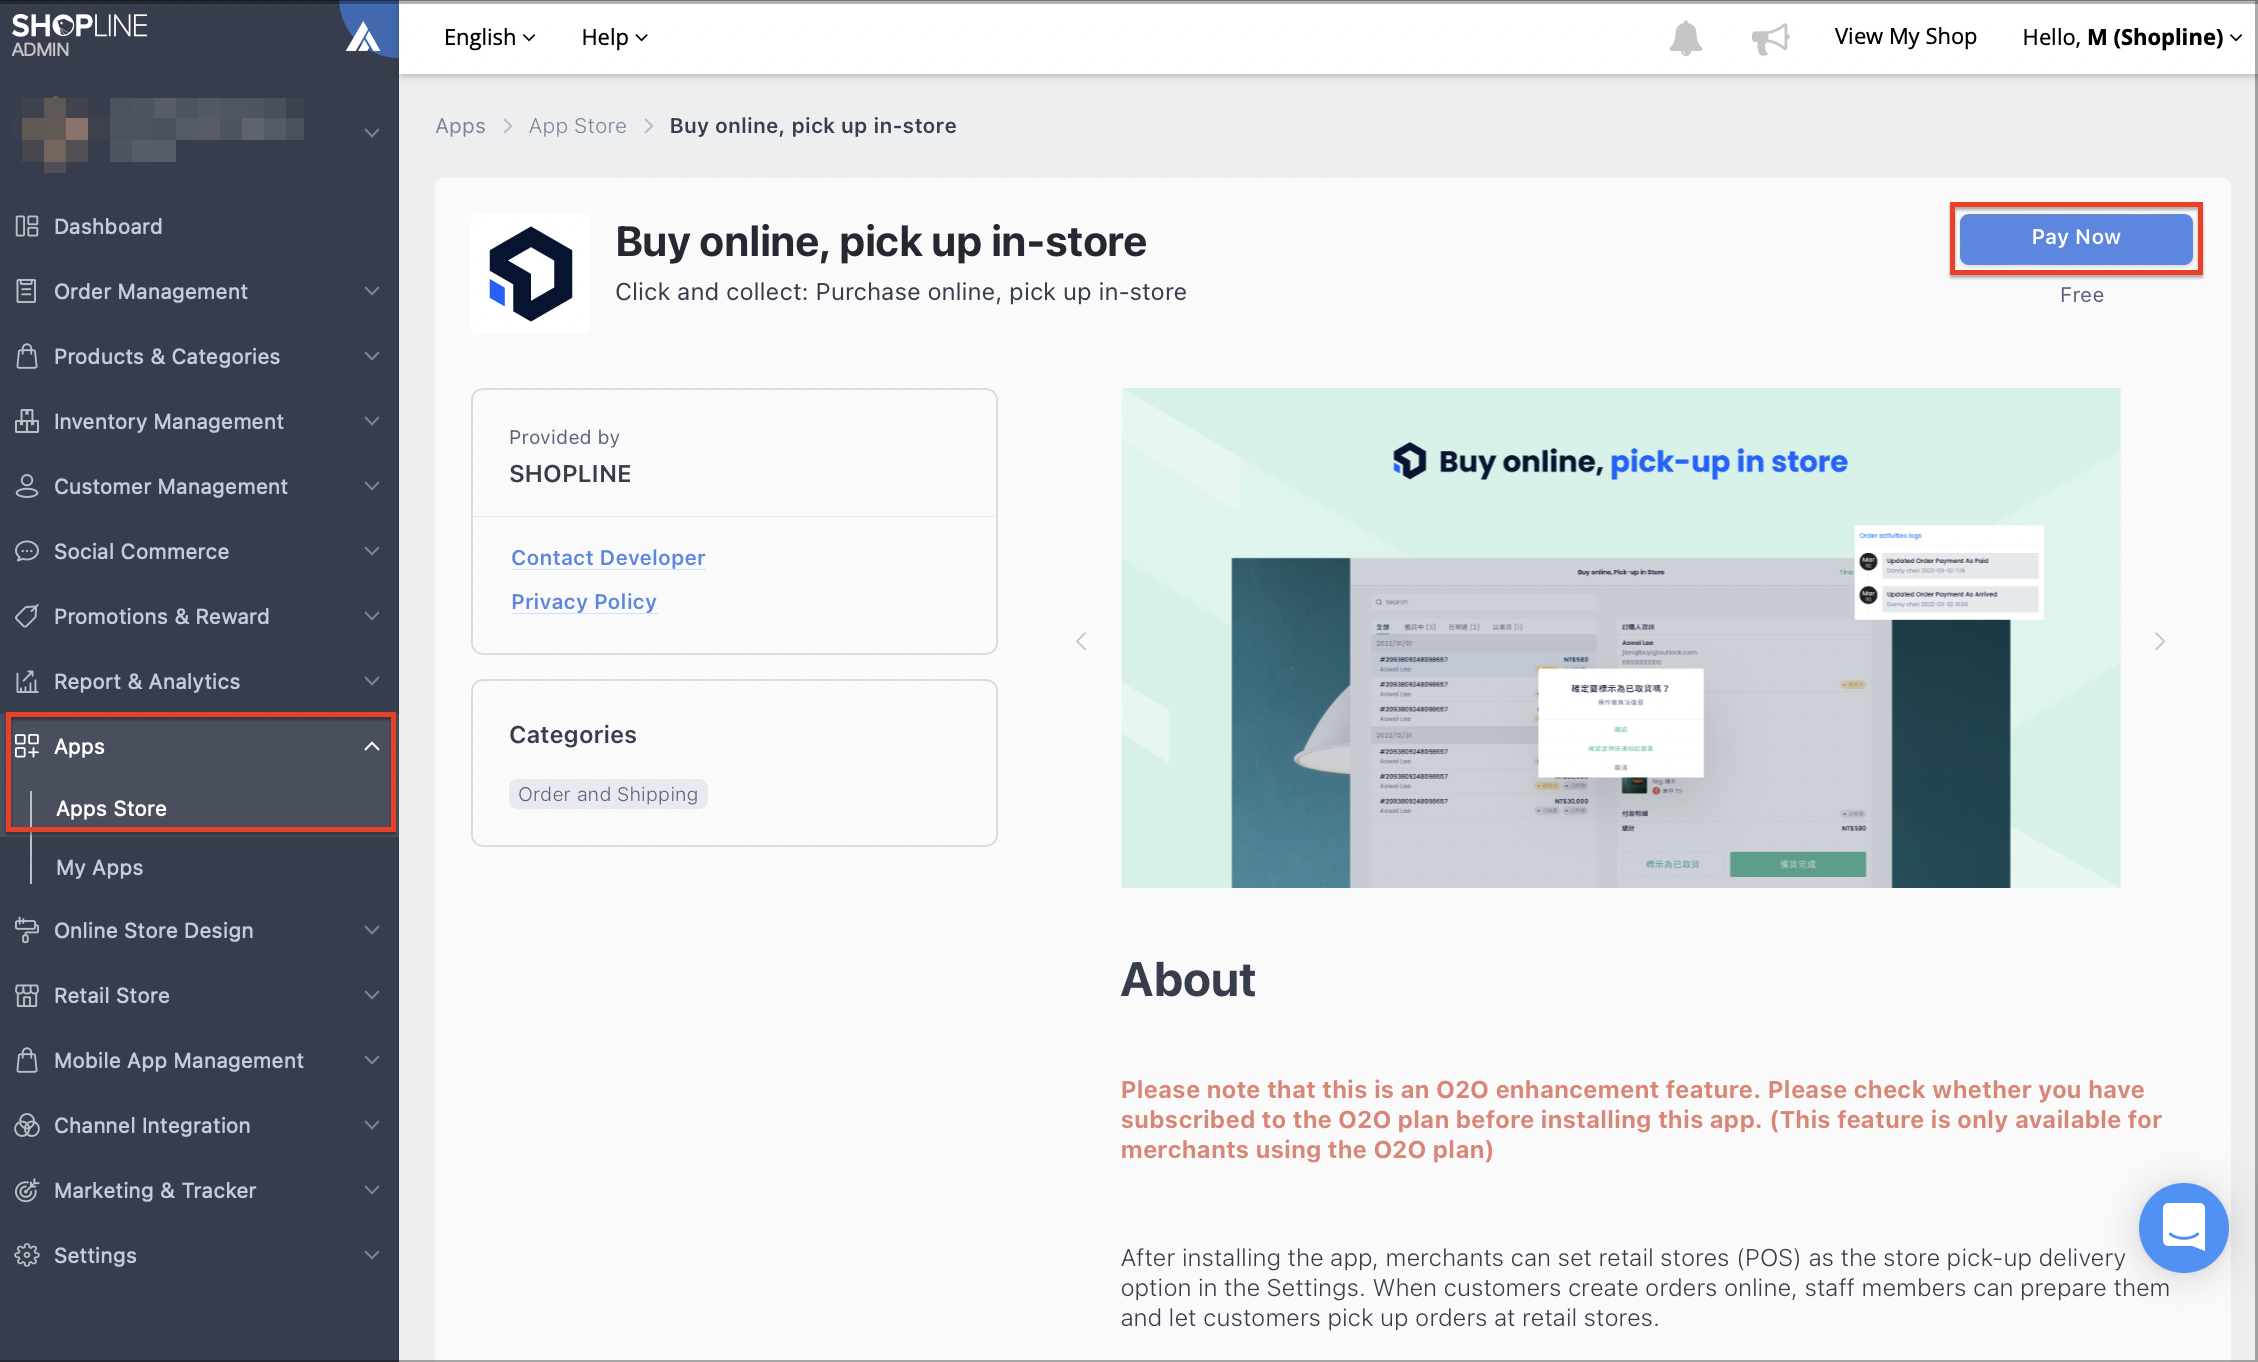
Task: Expand the Products & Categories chevron
Action: [x=372, y=356]
